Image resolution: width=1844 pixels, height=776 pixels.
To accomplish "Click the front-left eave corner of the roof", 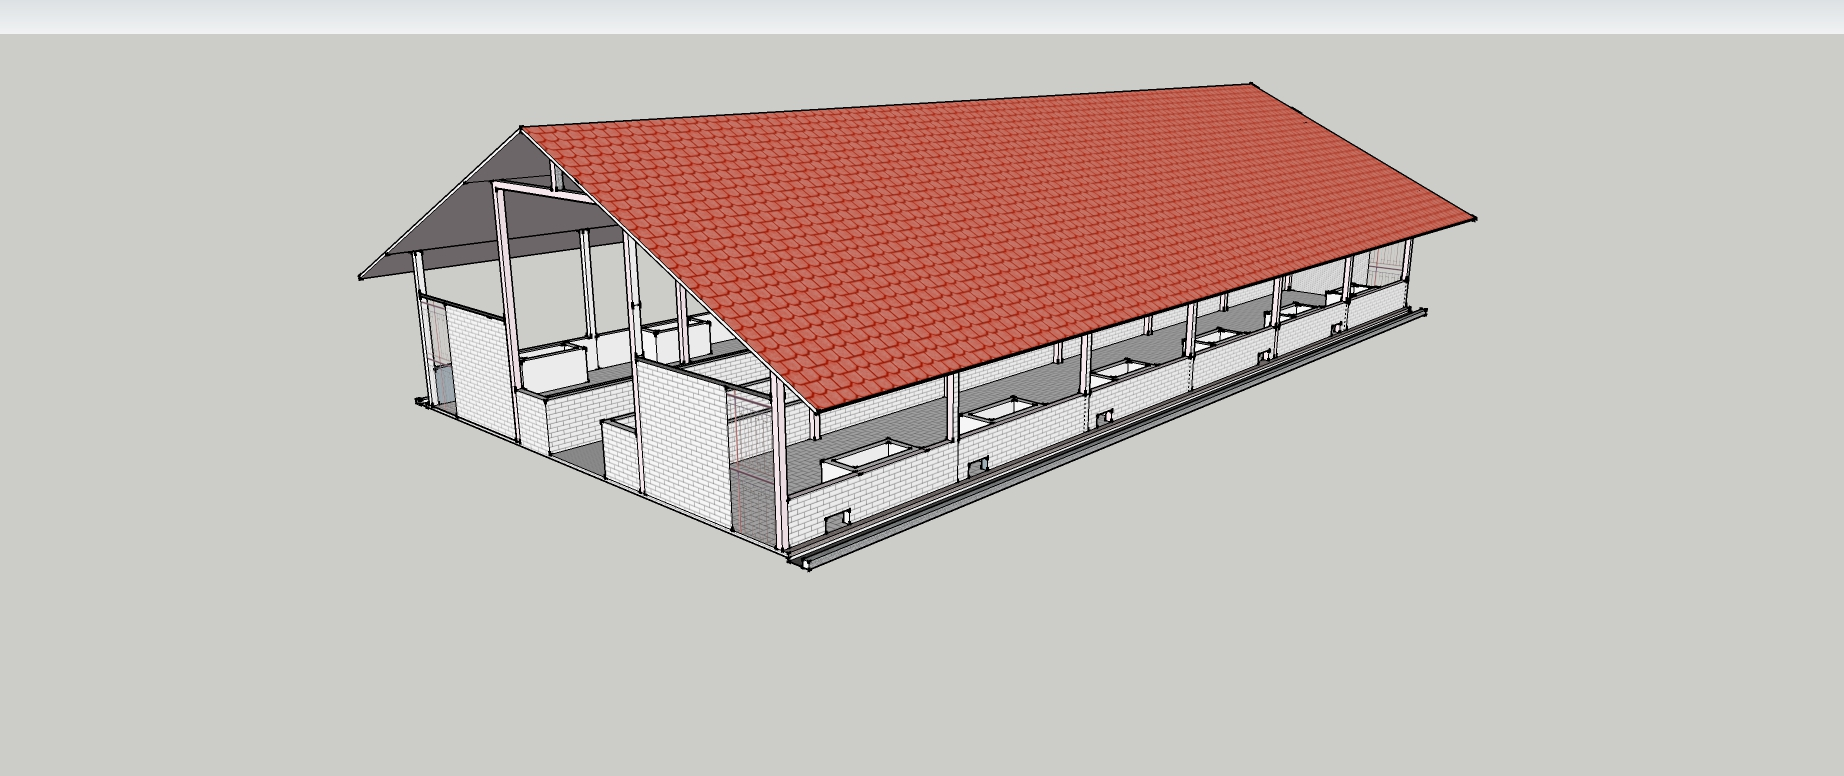I will click(361, 277).
